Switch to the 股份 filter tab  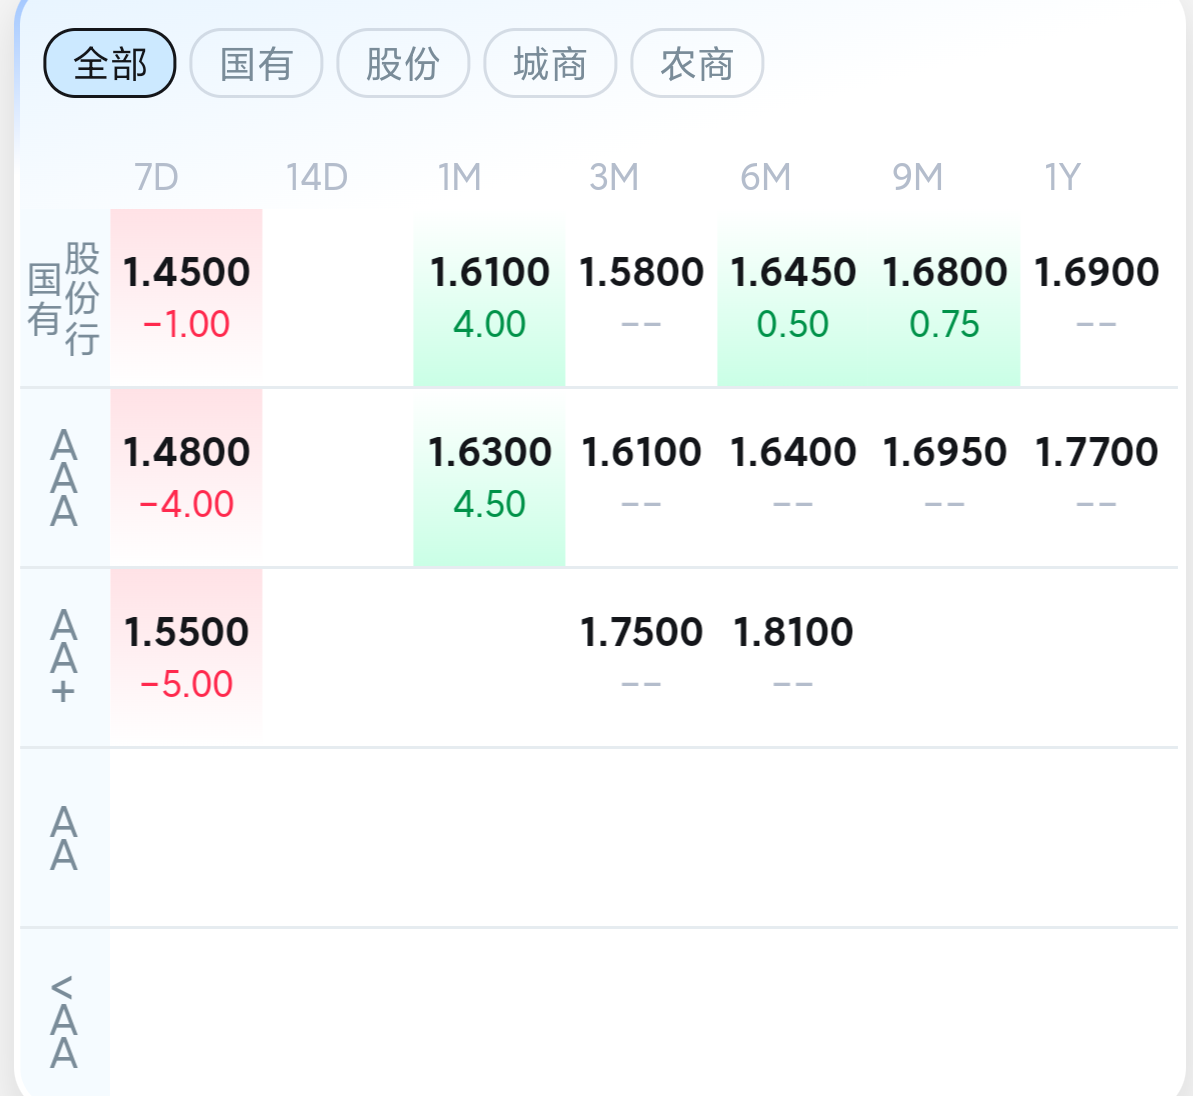coord(403,64)
